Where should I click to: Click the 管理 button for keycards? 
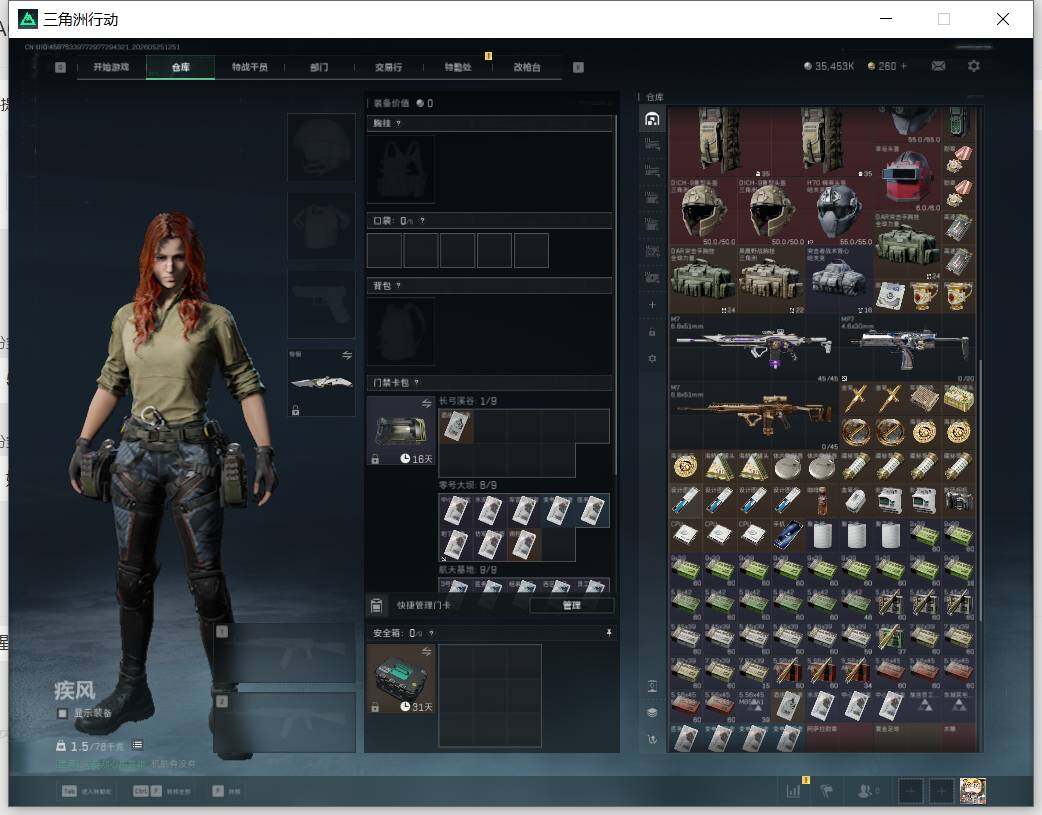(572, 606)
